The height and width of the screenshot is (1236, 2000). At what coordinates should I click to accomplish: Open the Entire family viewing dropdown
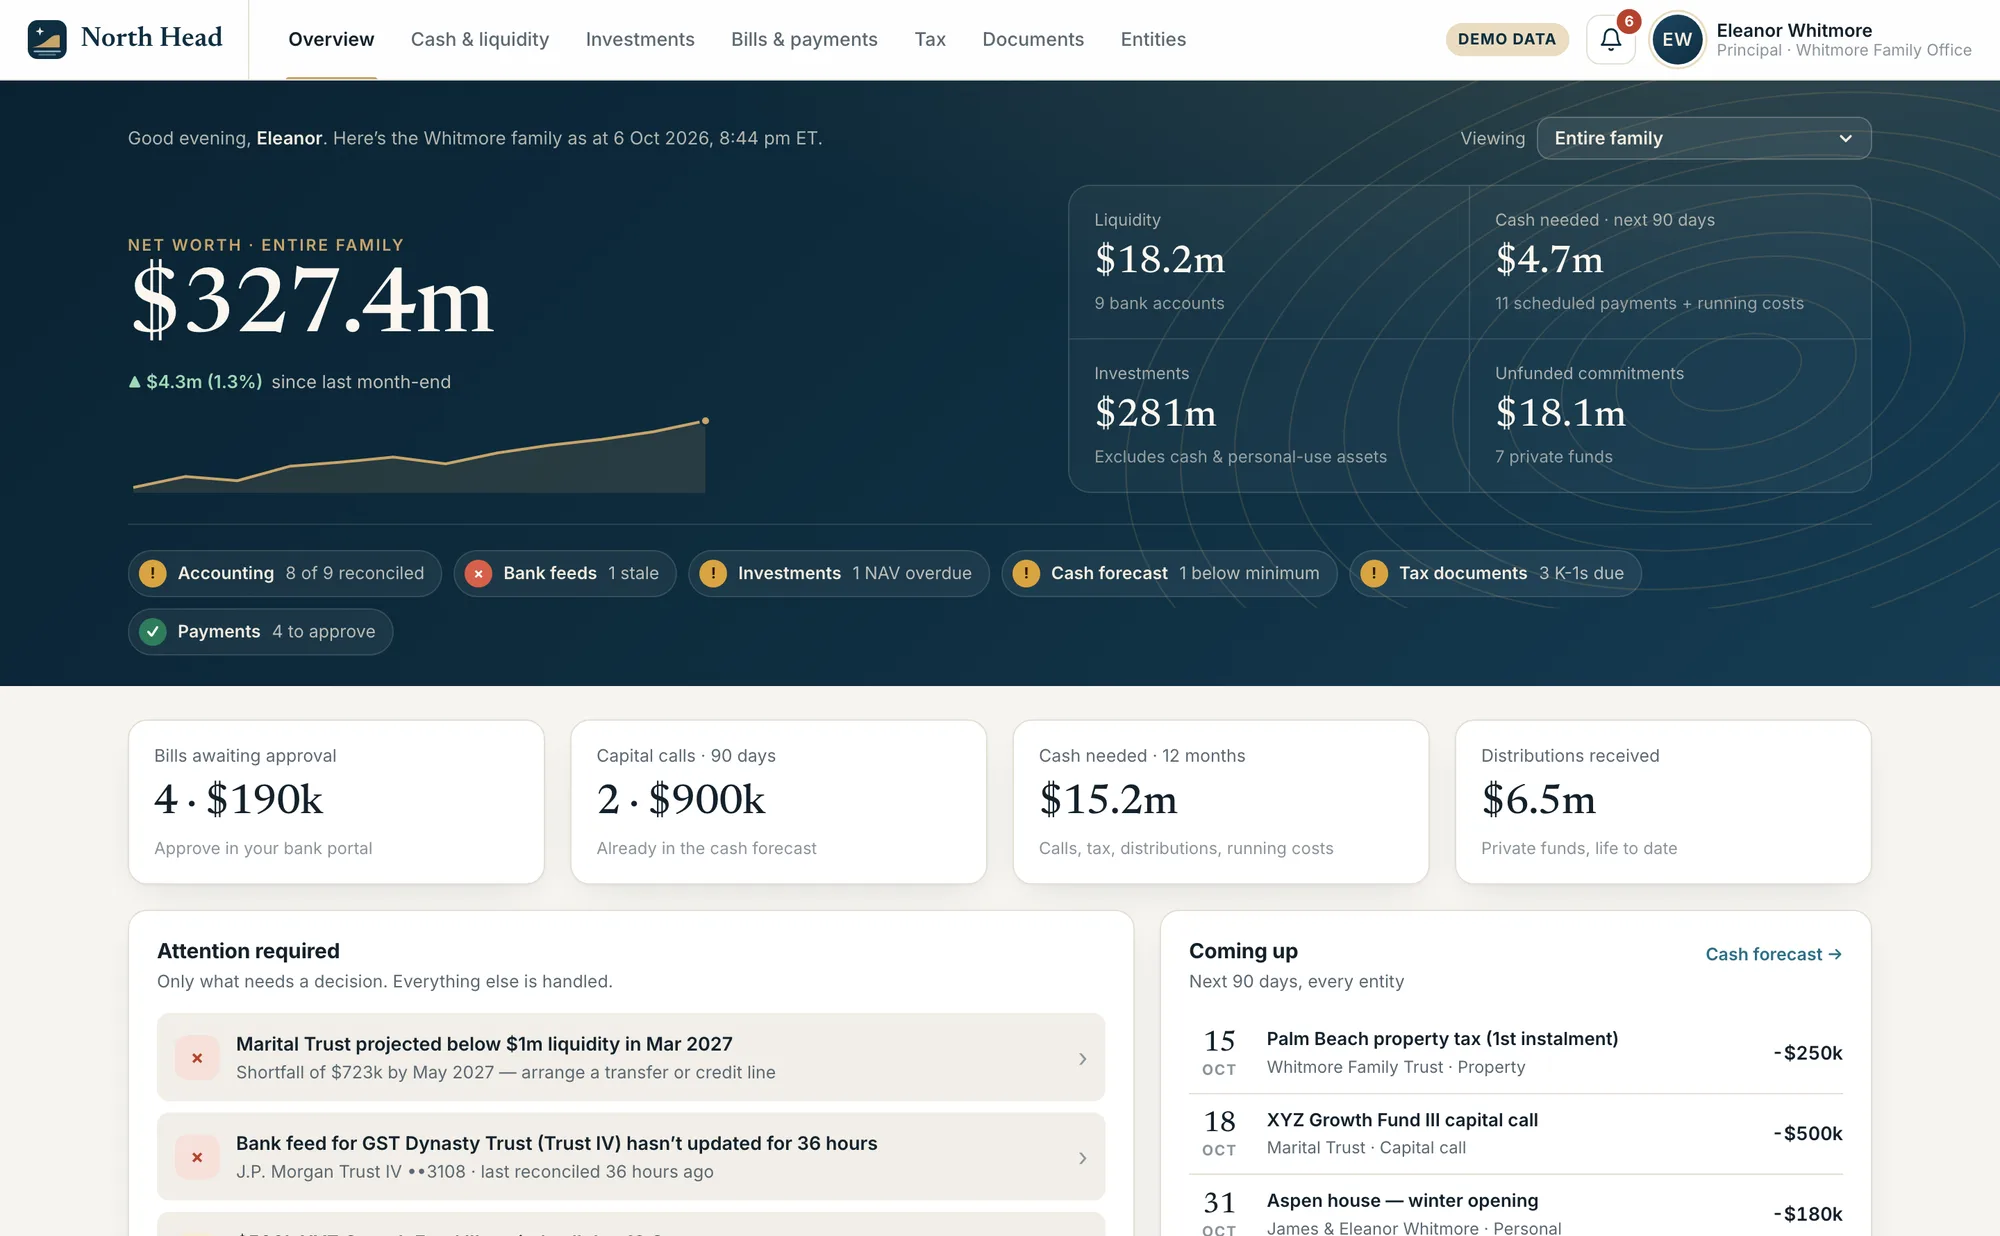coord(1703,138)
